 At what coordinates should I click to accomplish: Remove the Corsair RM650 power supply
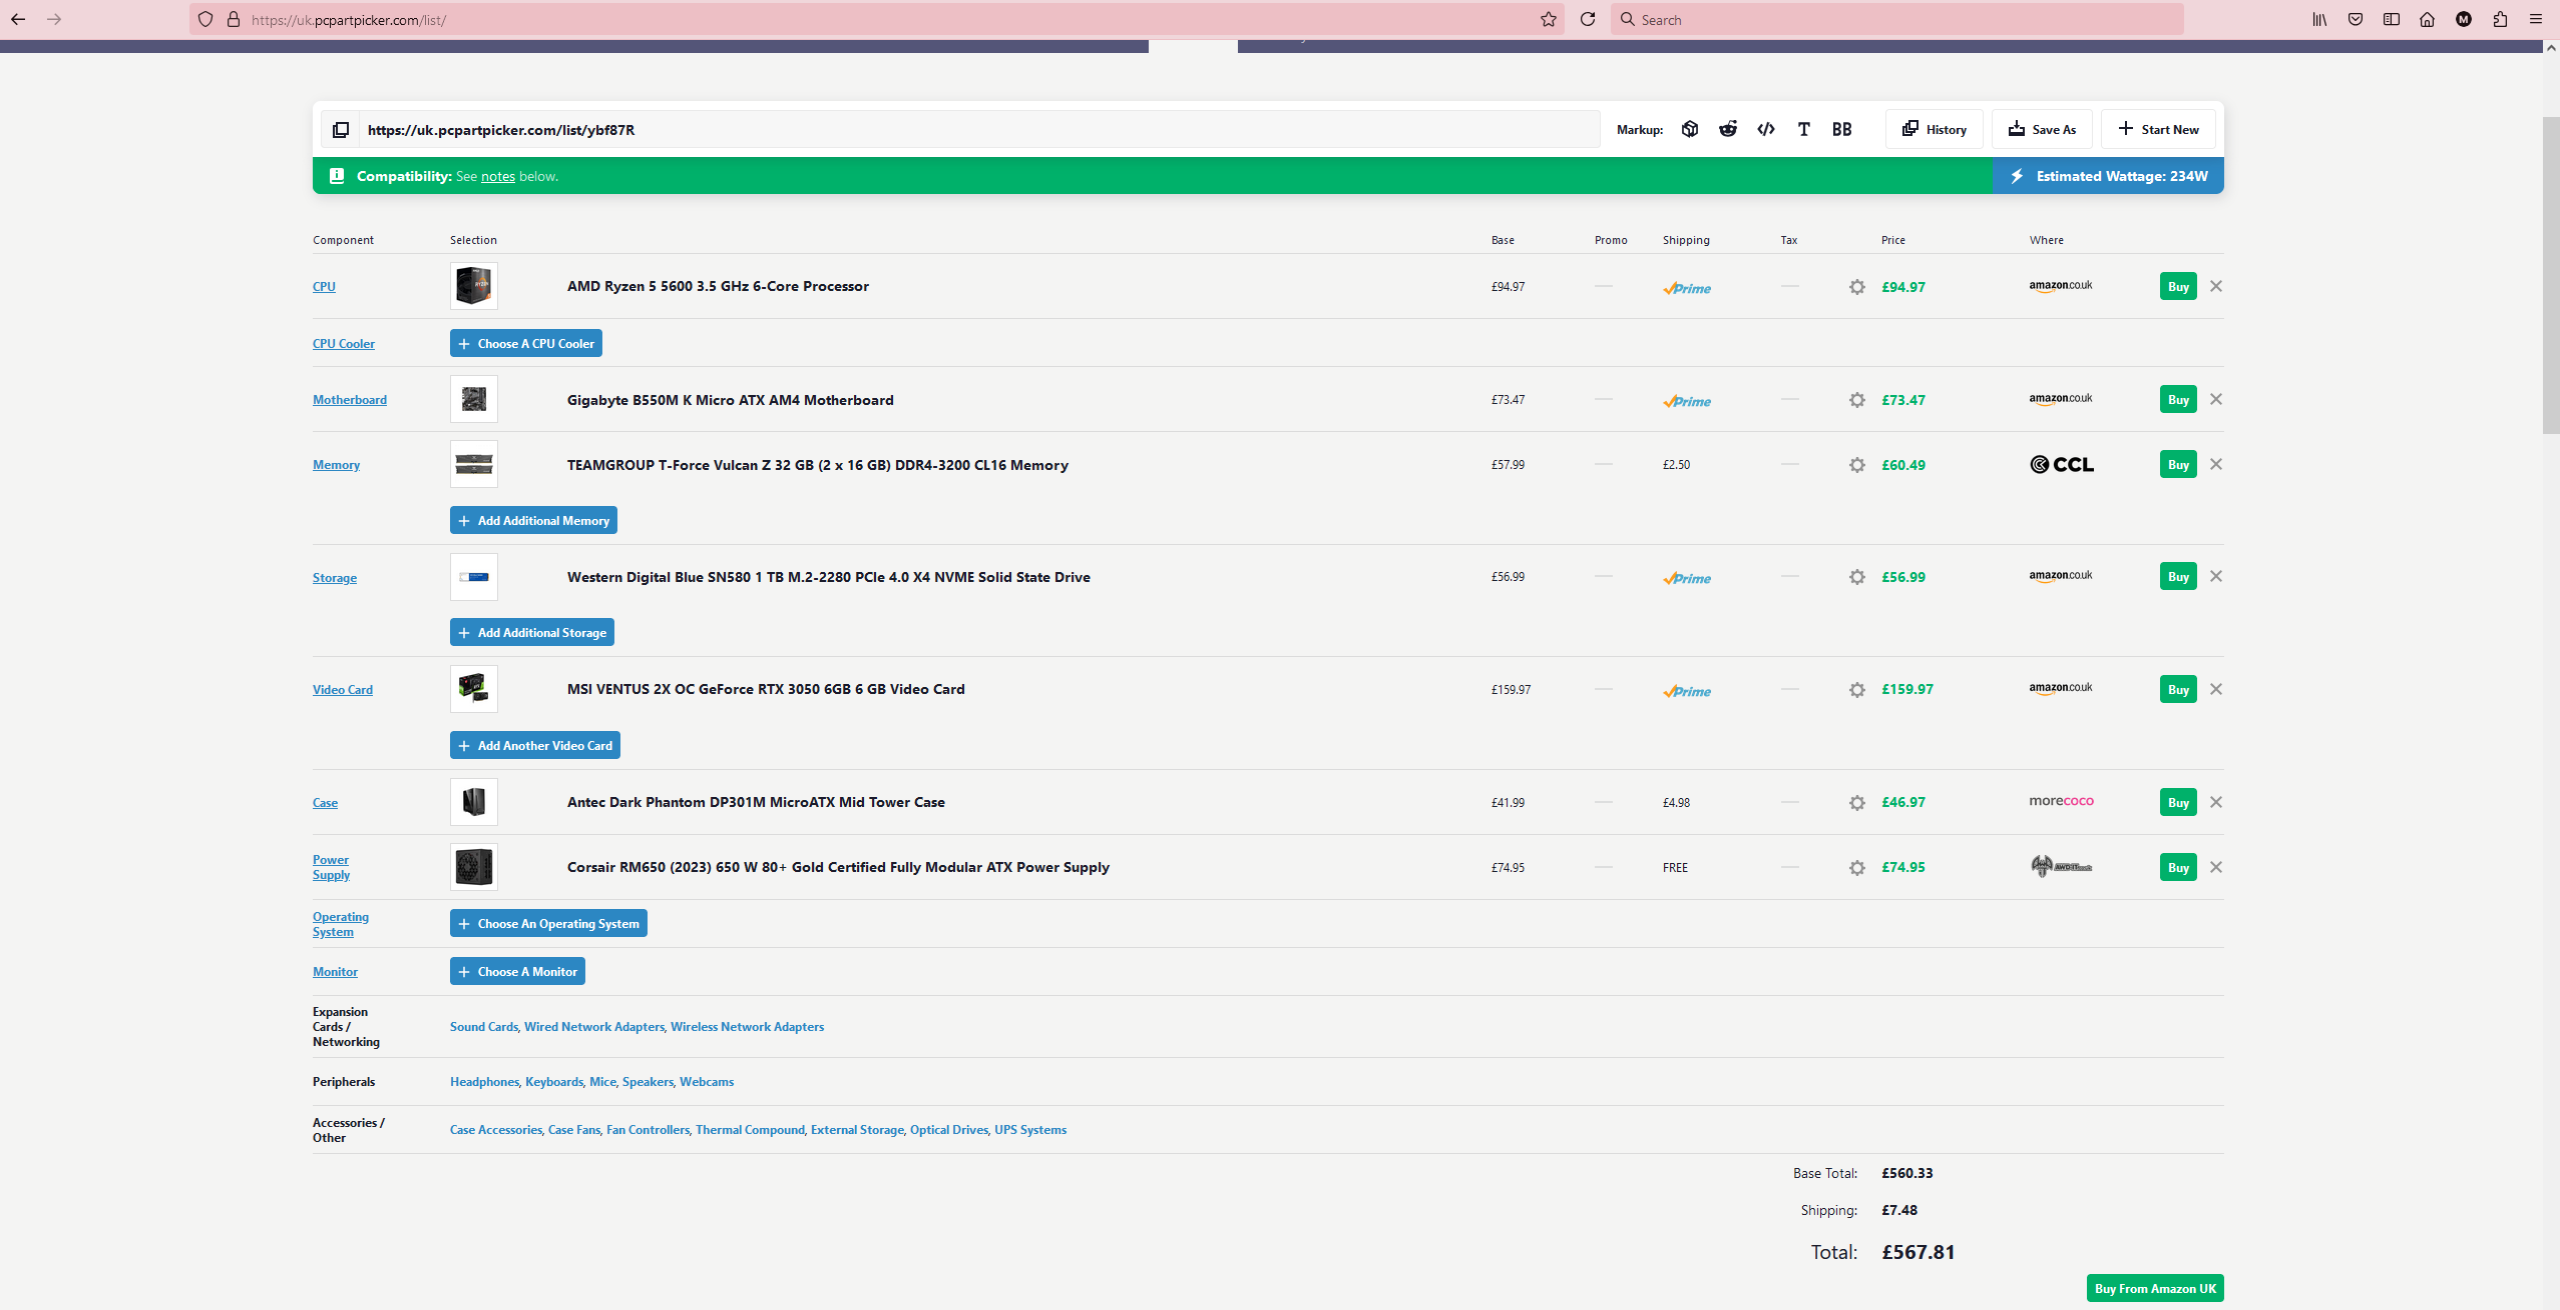coord(2216,867)
